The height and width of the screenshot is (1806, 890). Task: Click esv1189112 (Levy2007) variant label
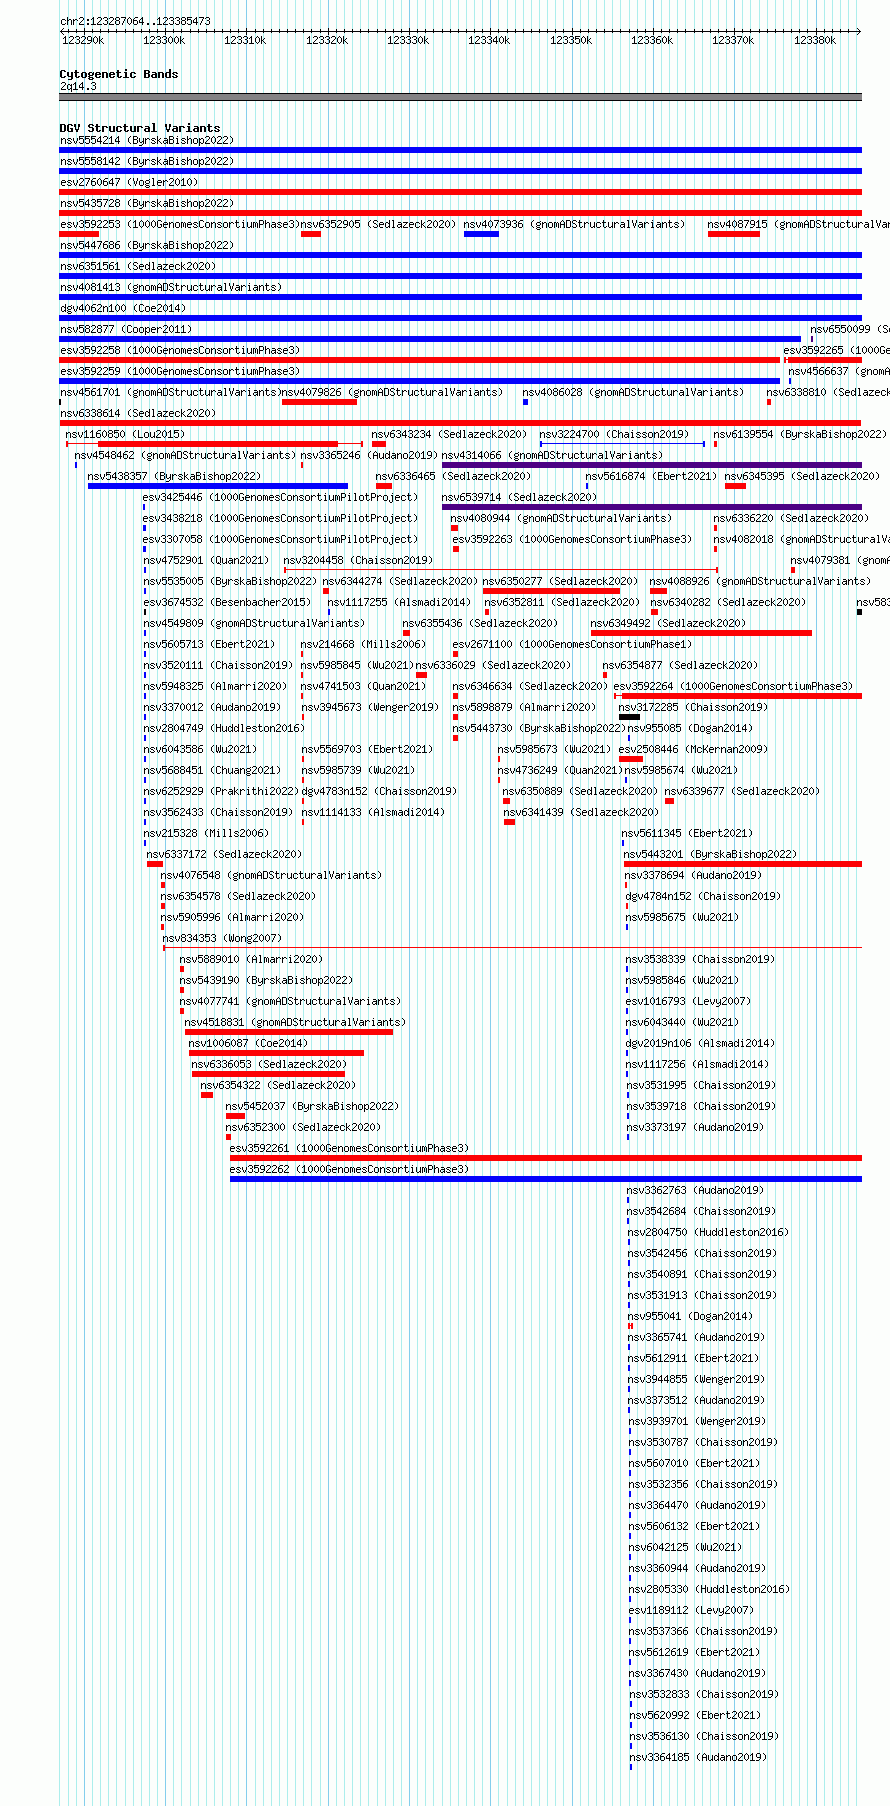click(x=691, y=1611)
